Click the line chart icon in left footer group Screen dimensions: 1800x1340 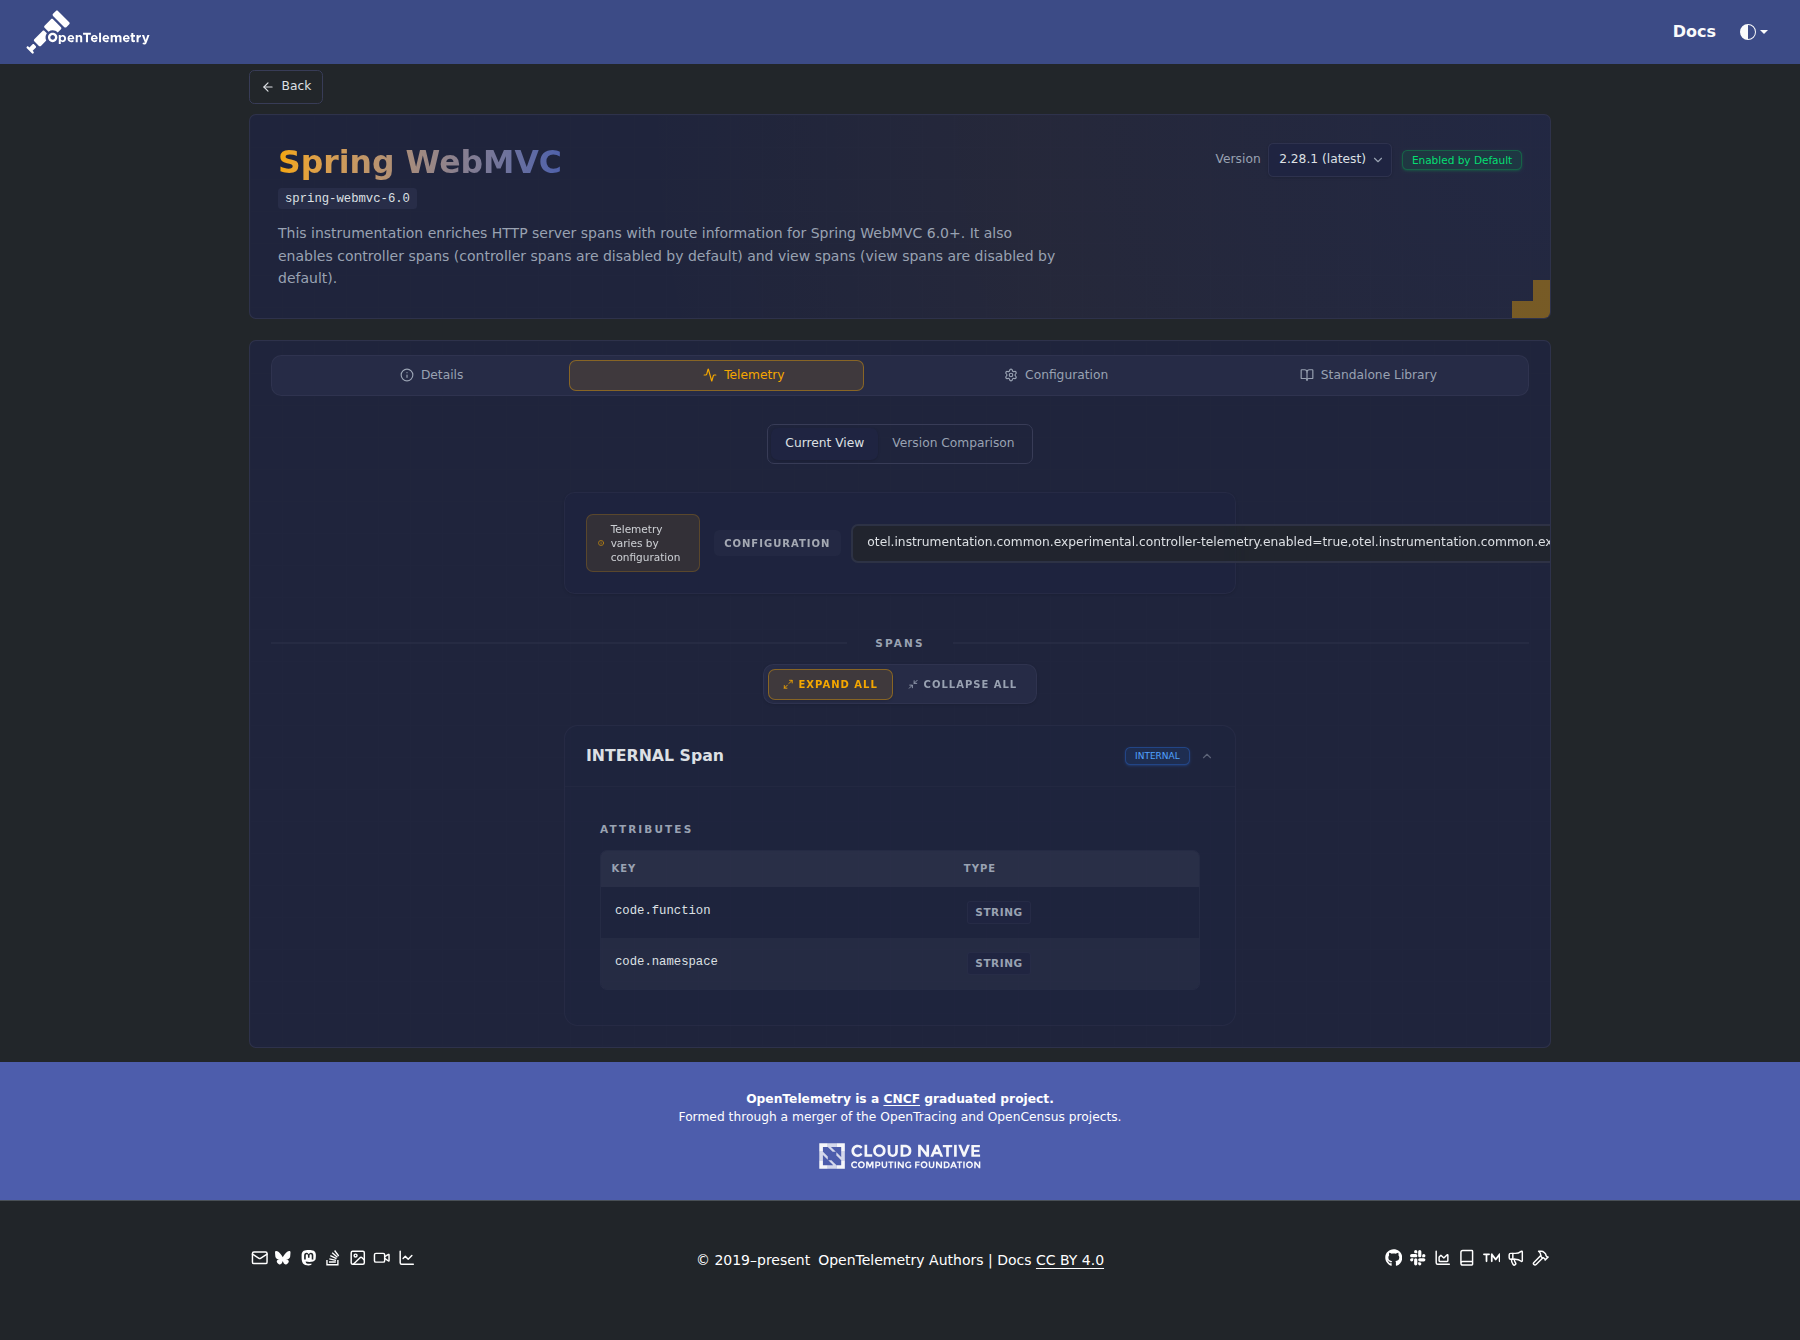(x=406, y=1258)
